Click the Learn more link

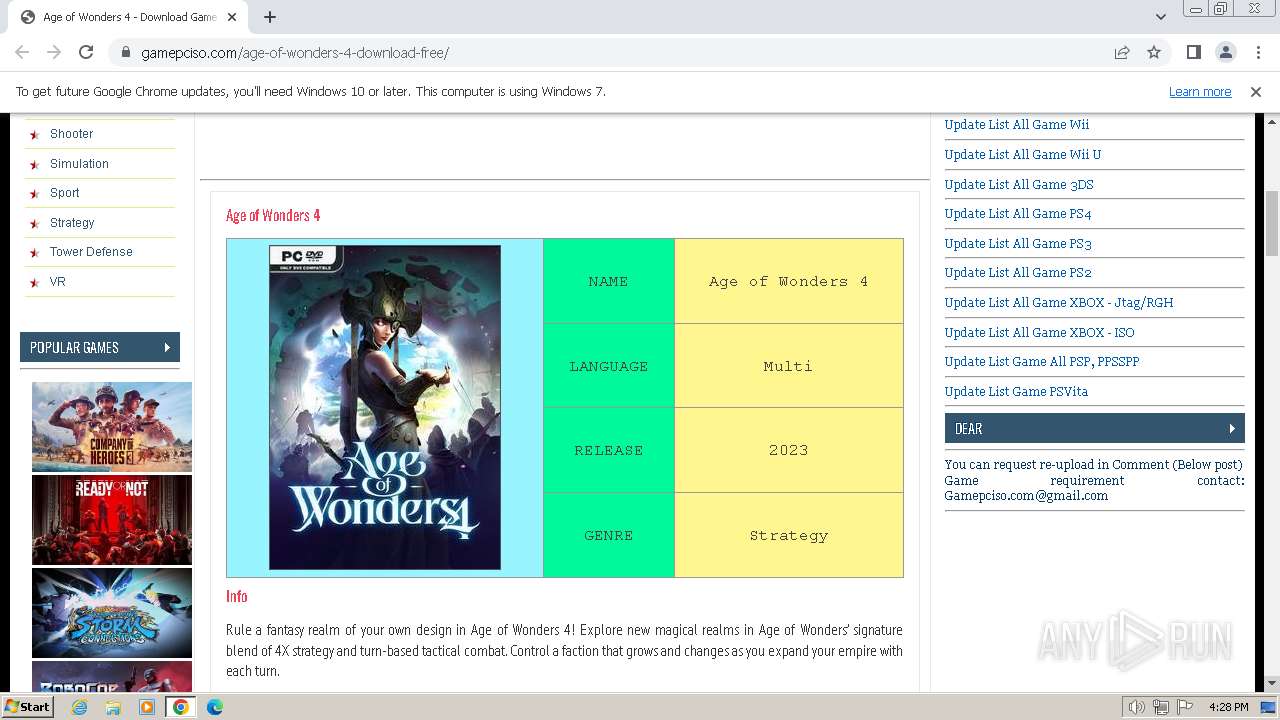pyautogui.click(x=1200, y=91)
